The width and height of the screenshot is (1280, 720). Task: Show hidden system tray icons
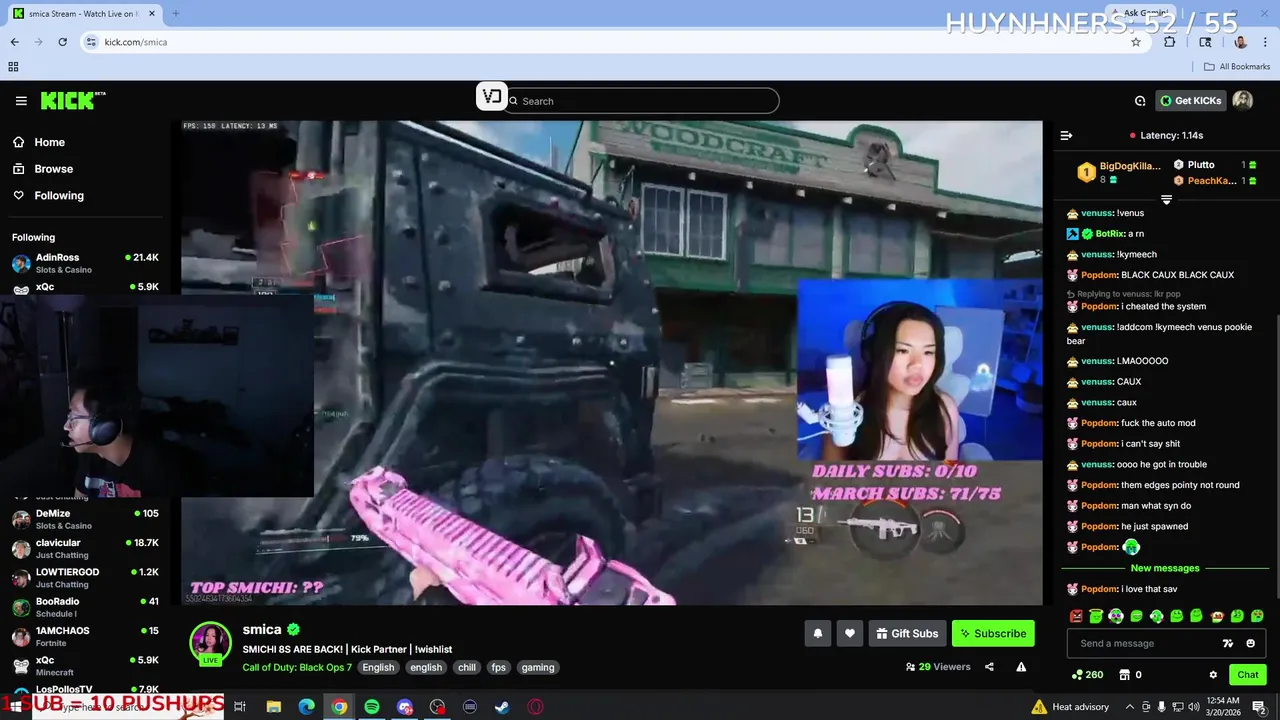1128,707
